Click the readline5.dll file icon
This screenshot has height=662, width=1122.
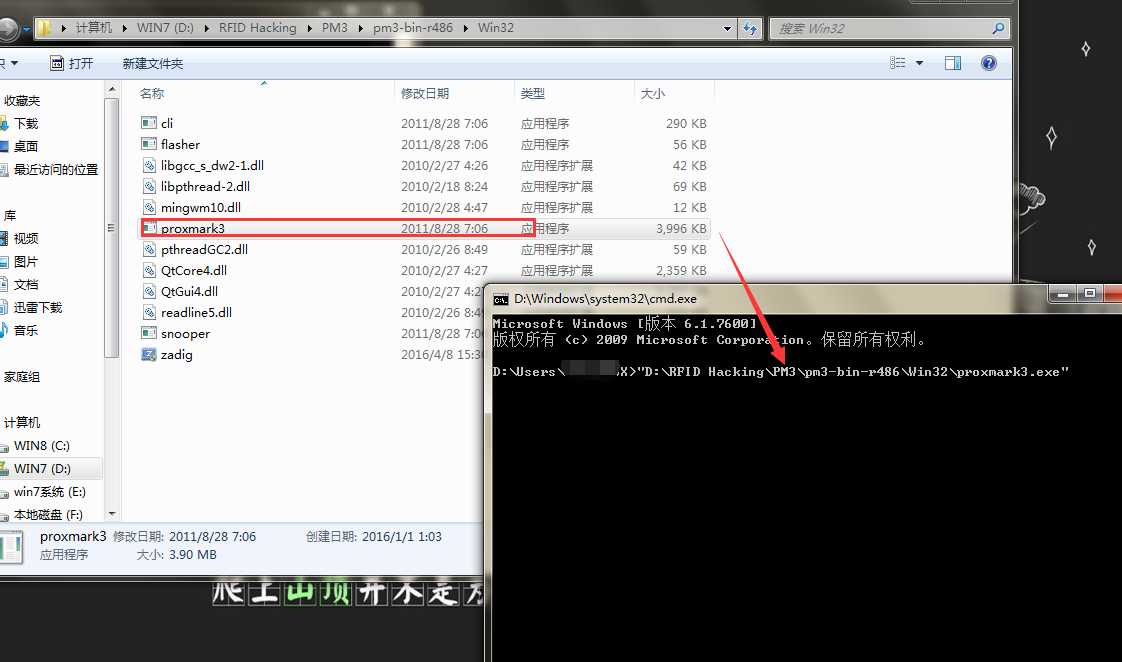tap(149, 312)
